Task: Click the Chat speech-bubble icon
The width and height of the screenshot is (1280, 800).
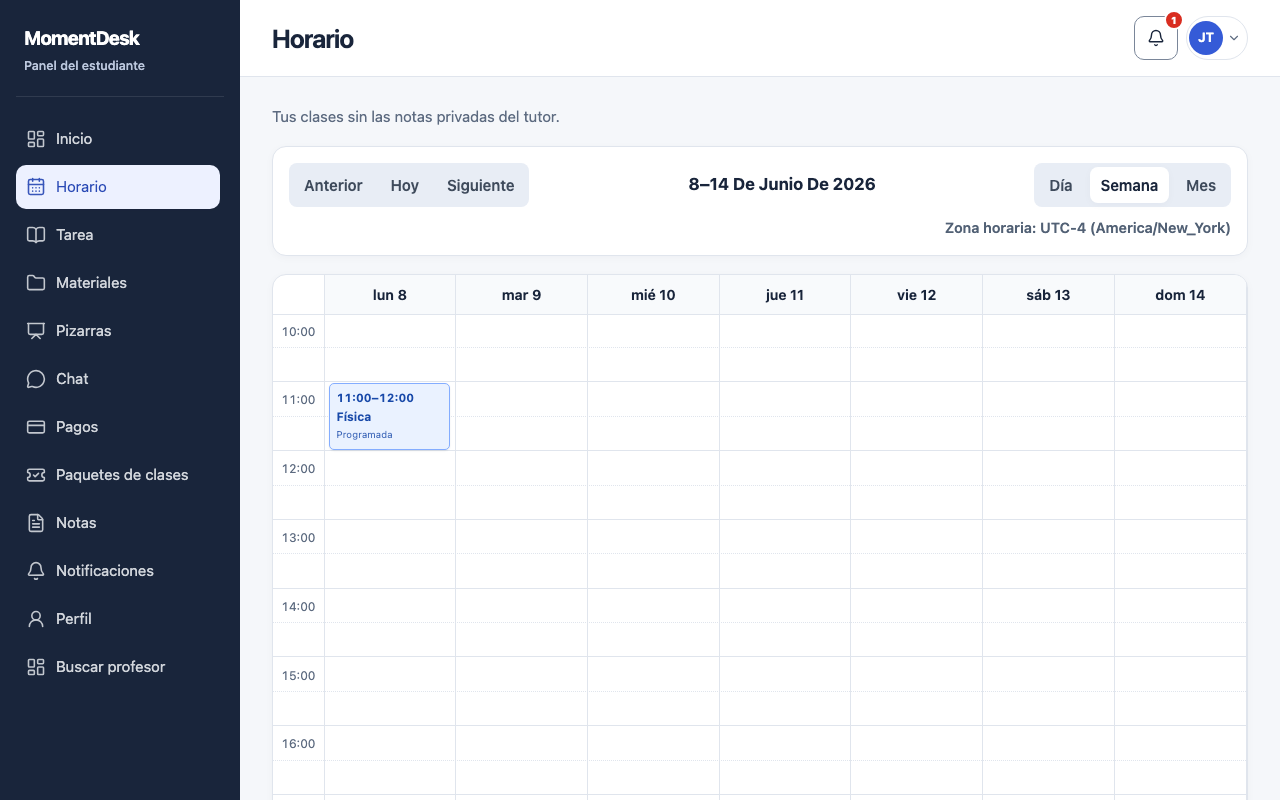Action: click(36, 379)
